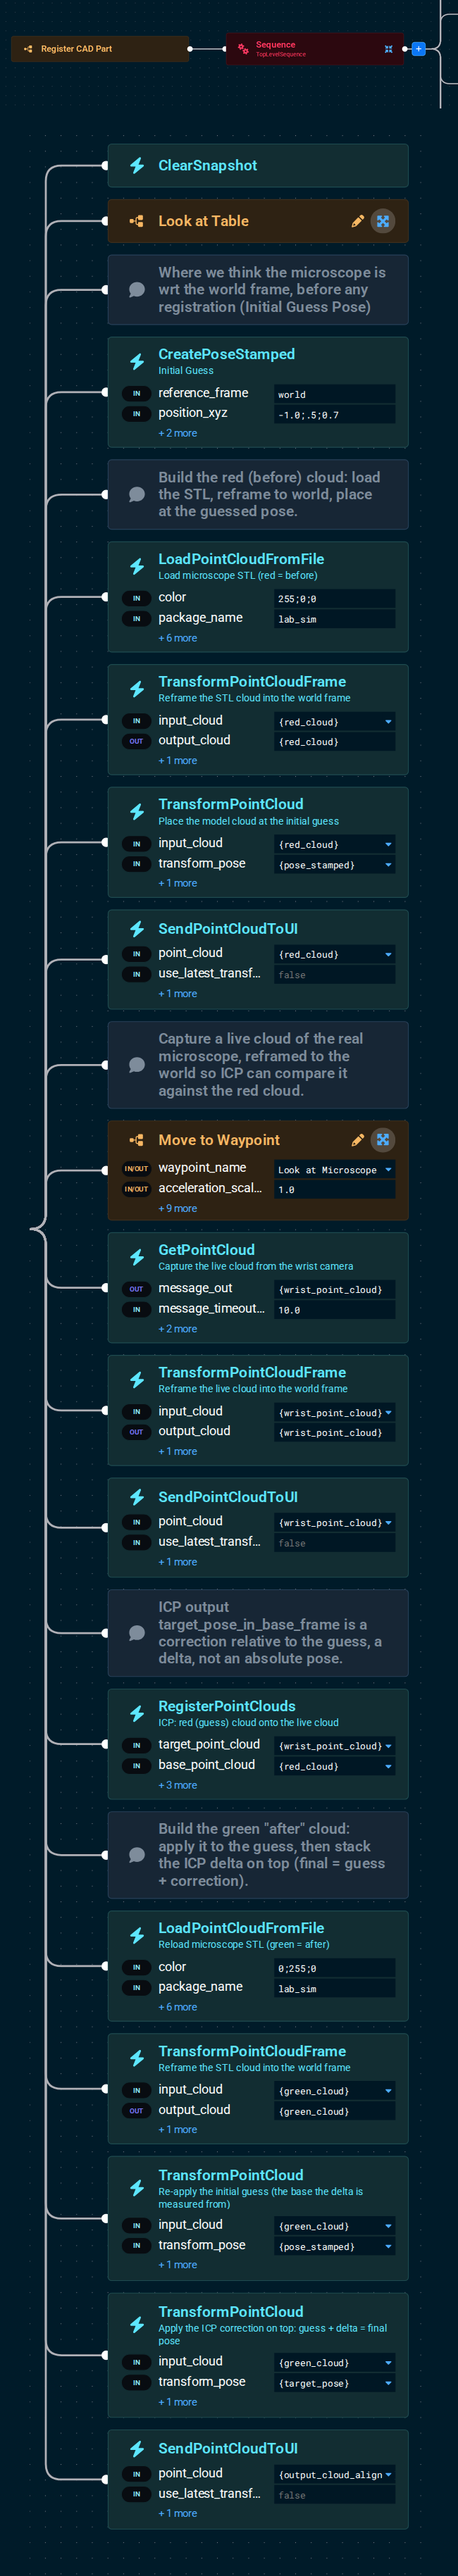The height and width of the screenshot is (2576, 458).
Task: Click the CreatePoseStamped lightning bolt icon
Action: tap(137, 361)
